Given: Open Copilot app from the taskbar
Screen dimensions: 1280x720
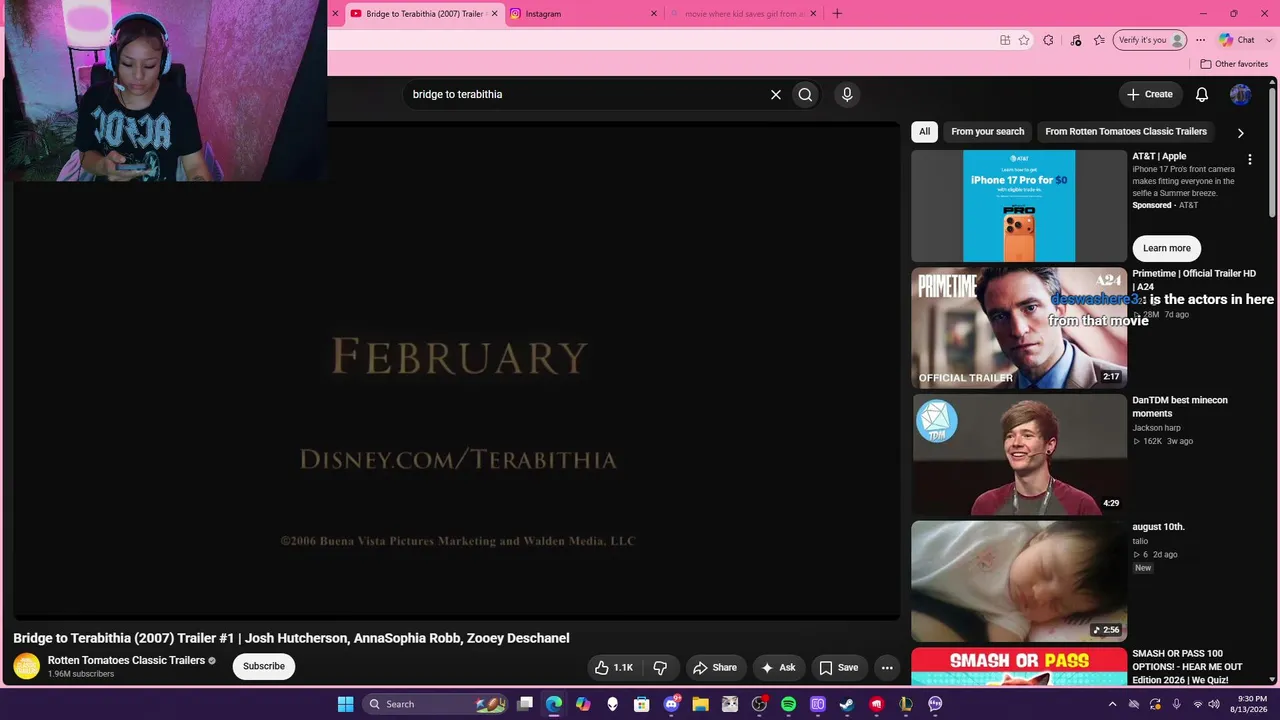Looking at the screenshot, I should pyautogui.click(x=583, y=704).
